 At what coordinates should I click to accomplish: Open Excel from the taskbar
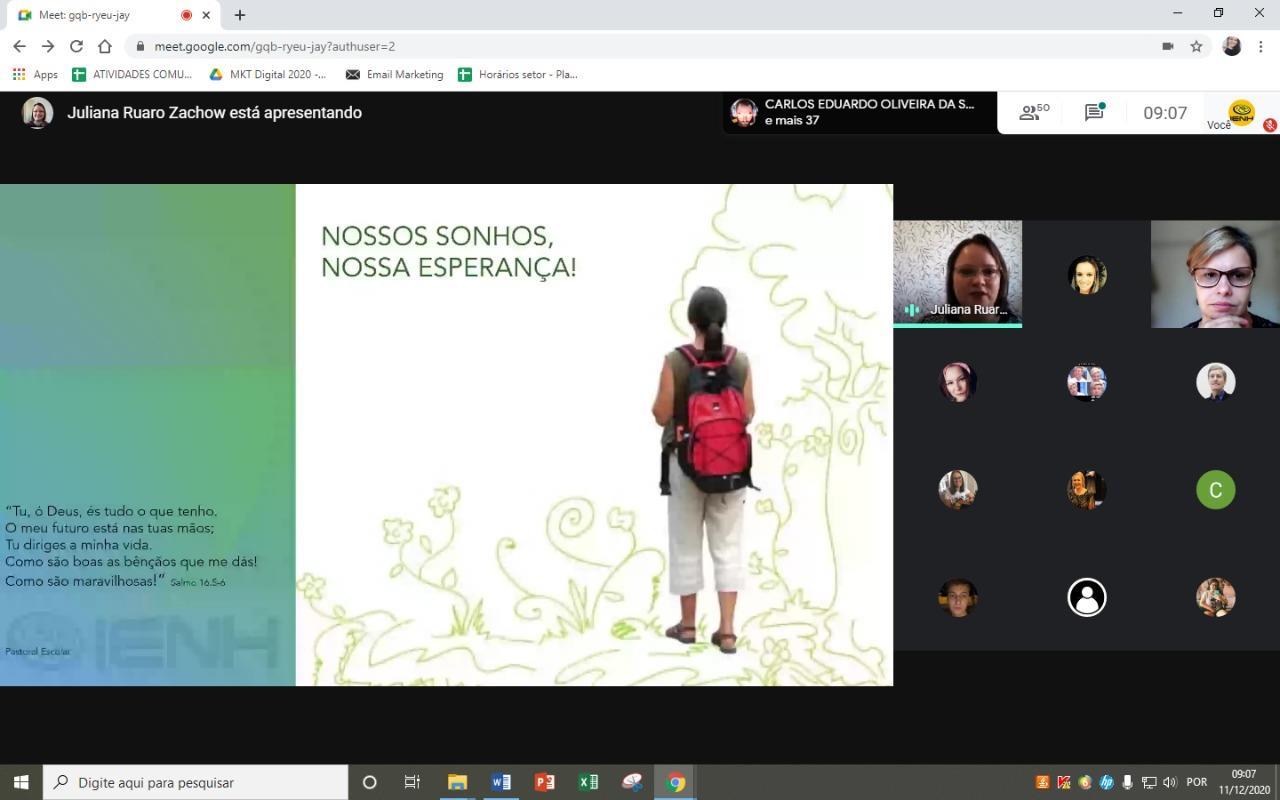[x=588, y=782]
